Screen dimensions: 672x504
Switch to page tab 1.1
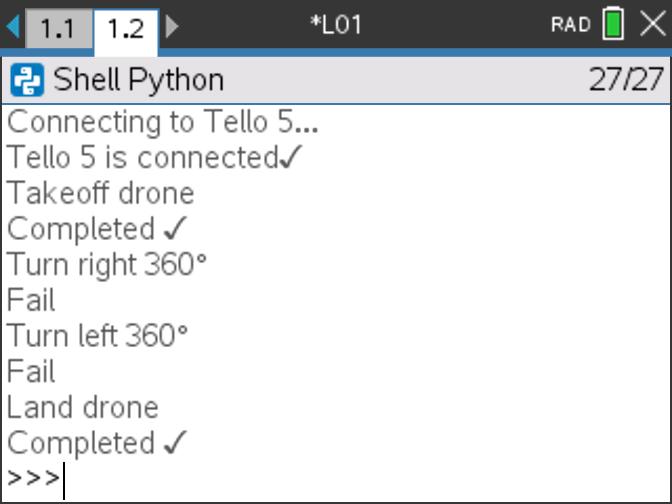coord(58,29)
